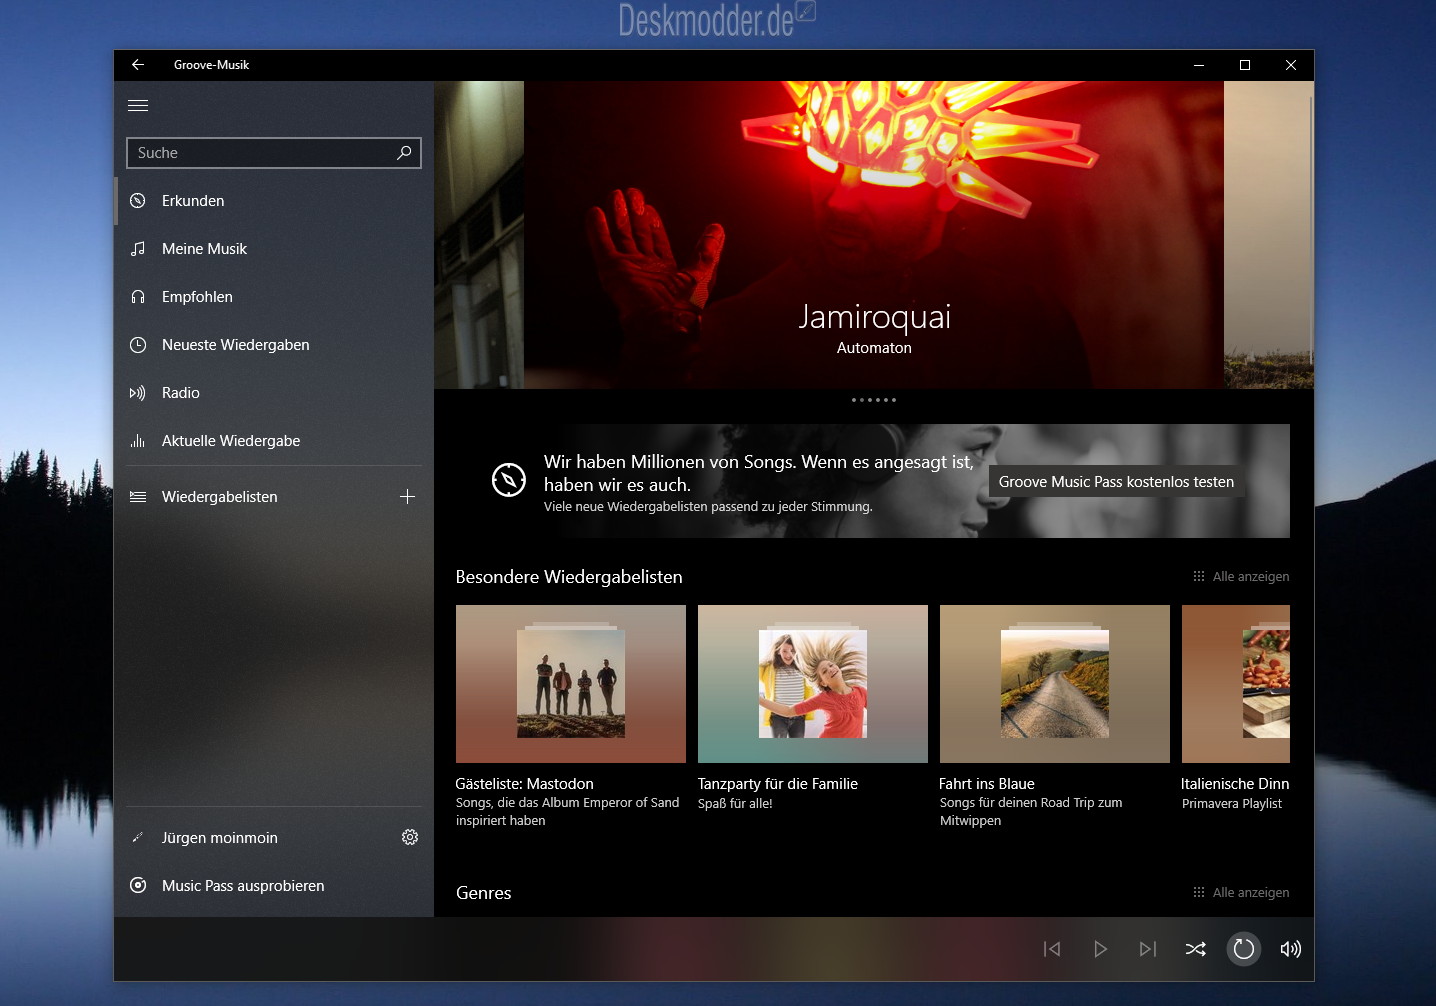Show Aktuelle Wiedergabe
The width and height of the screenshot is (1436, 1006).
[274, 441]
